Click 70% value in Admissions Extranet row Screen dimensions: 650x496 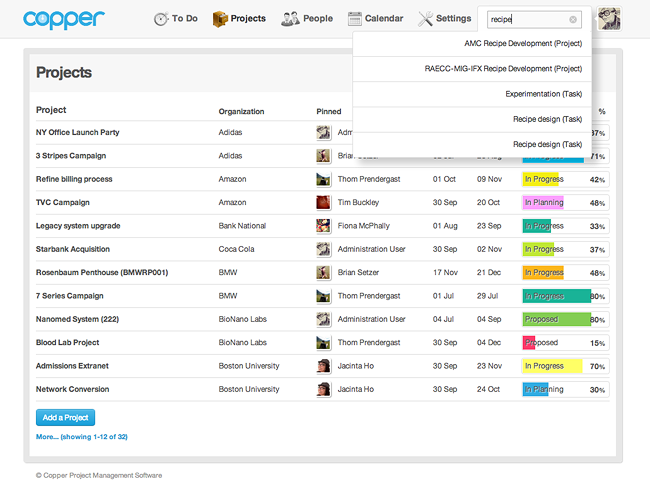point(597,366)
